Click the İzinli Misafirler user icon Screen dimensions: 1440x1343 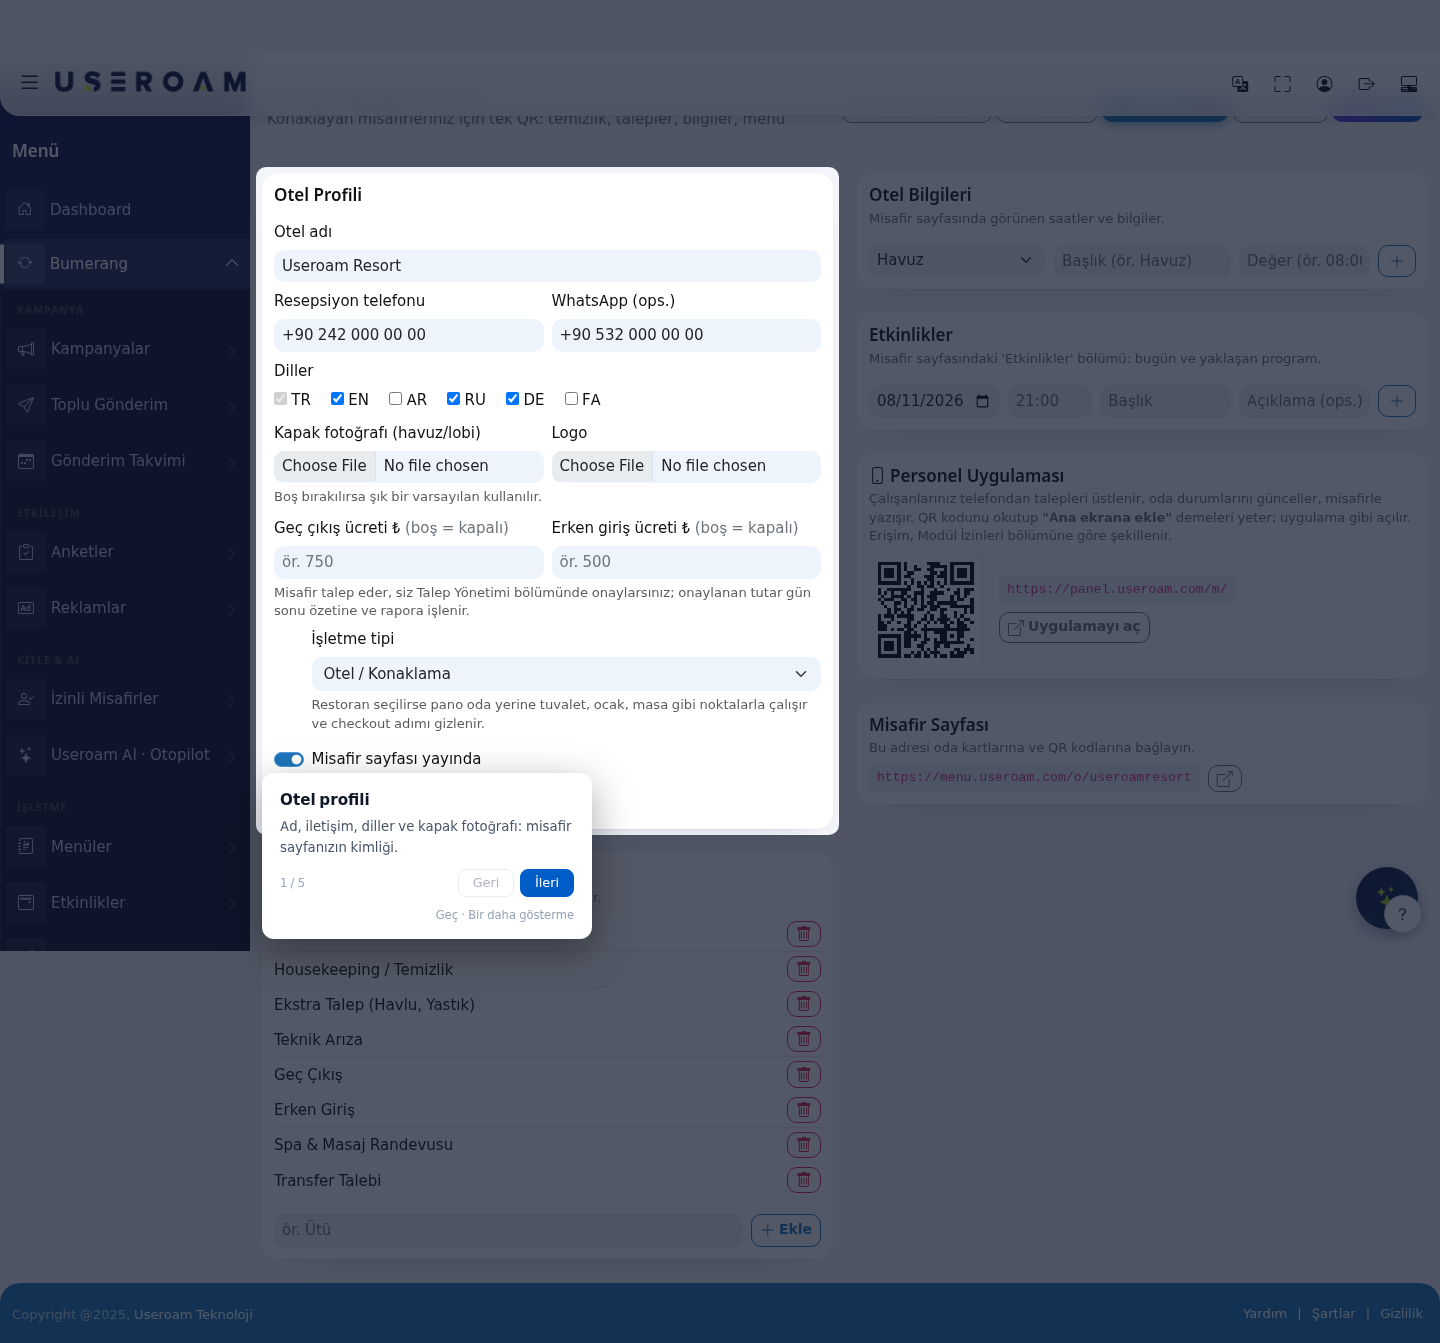[x=26, y=699]
